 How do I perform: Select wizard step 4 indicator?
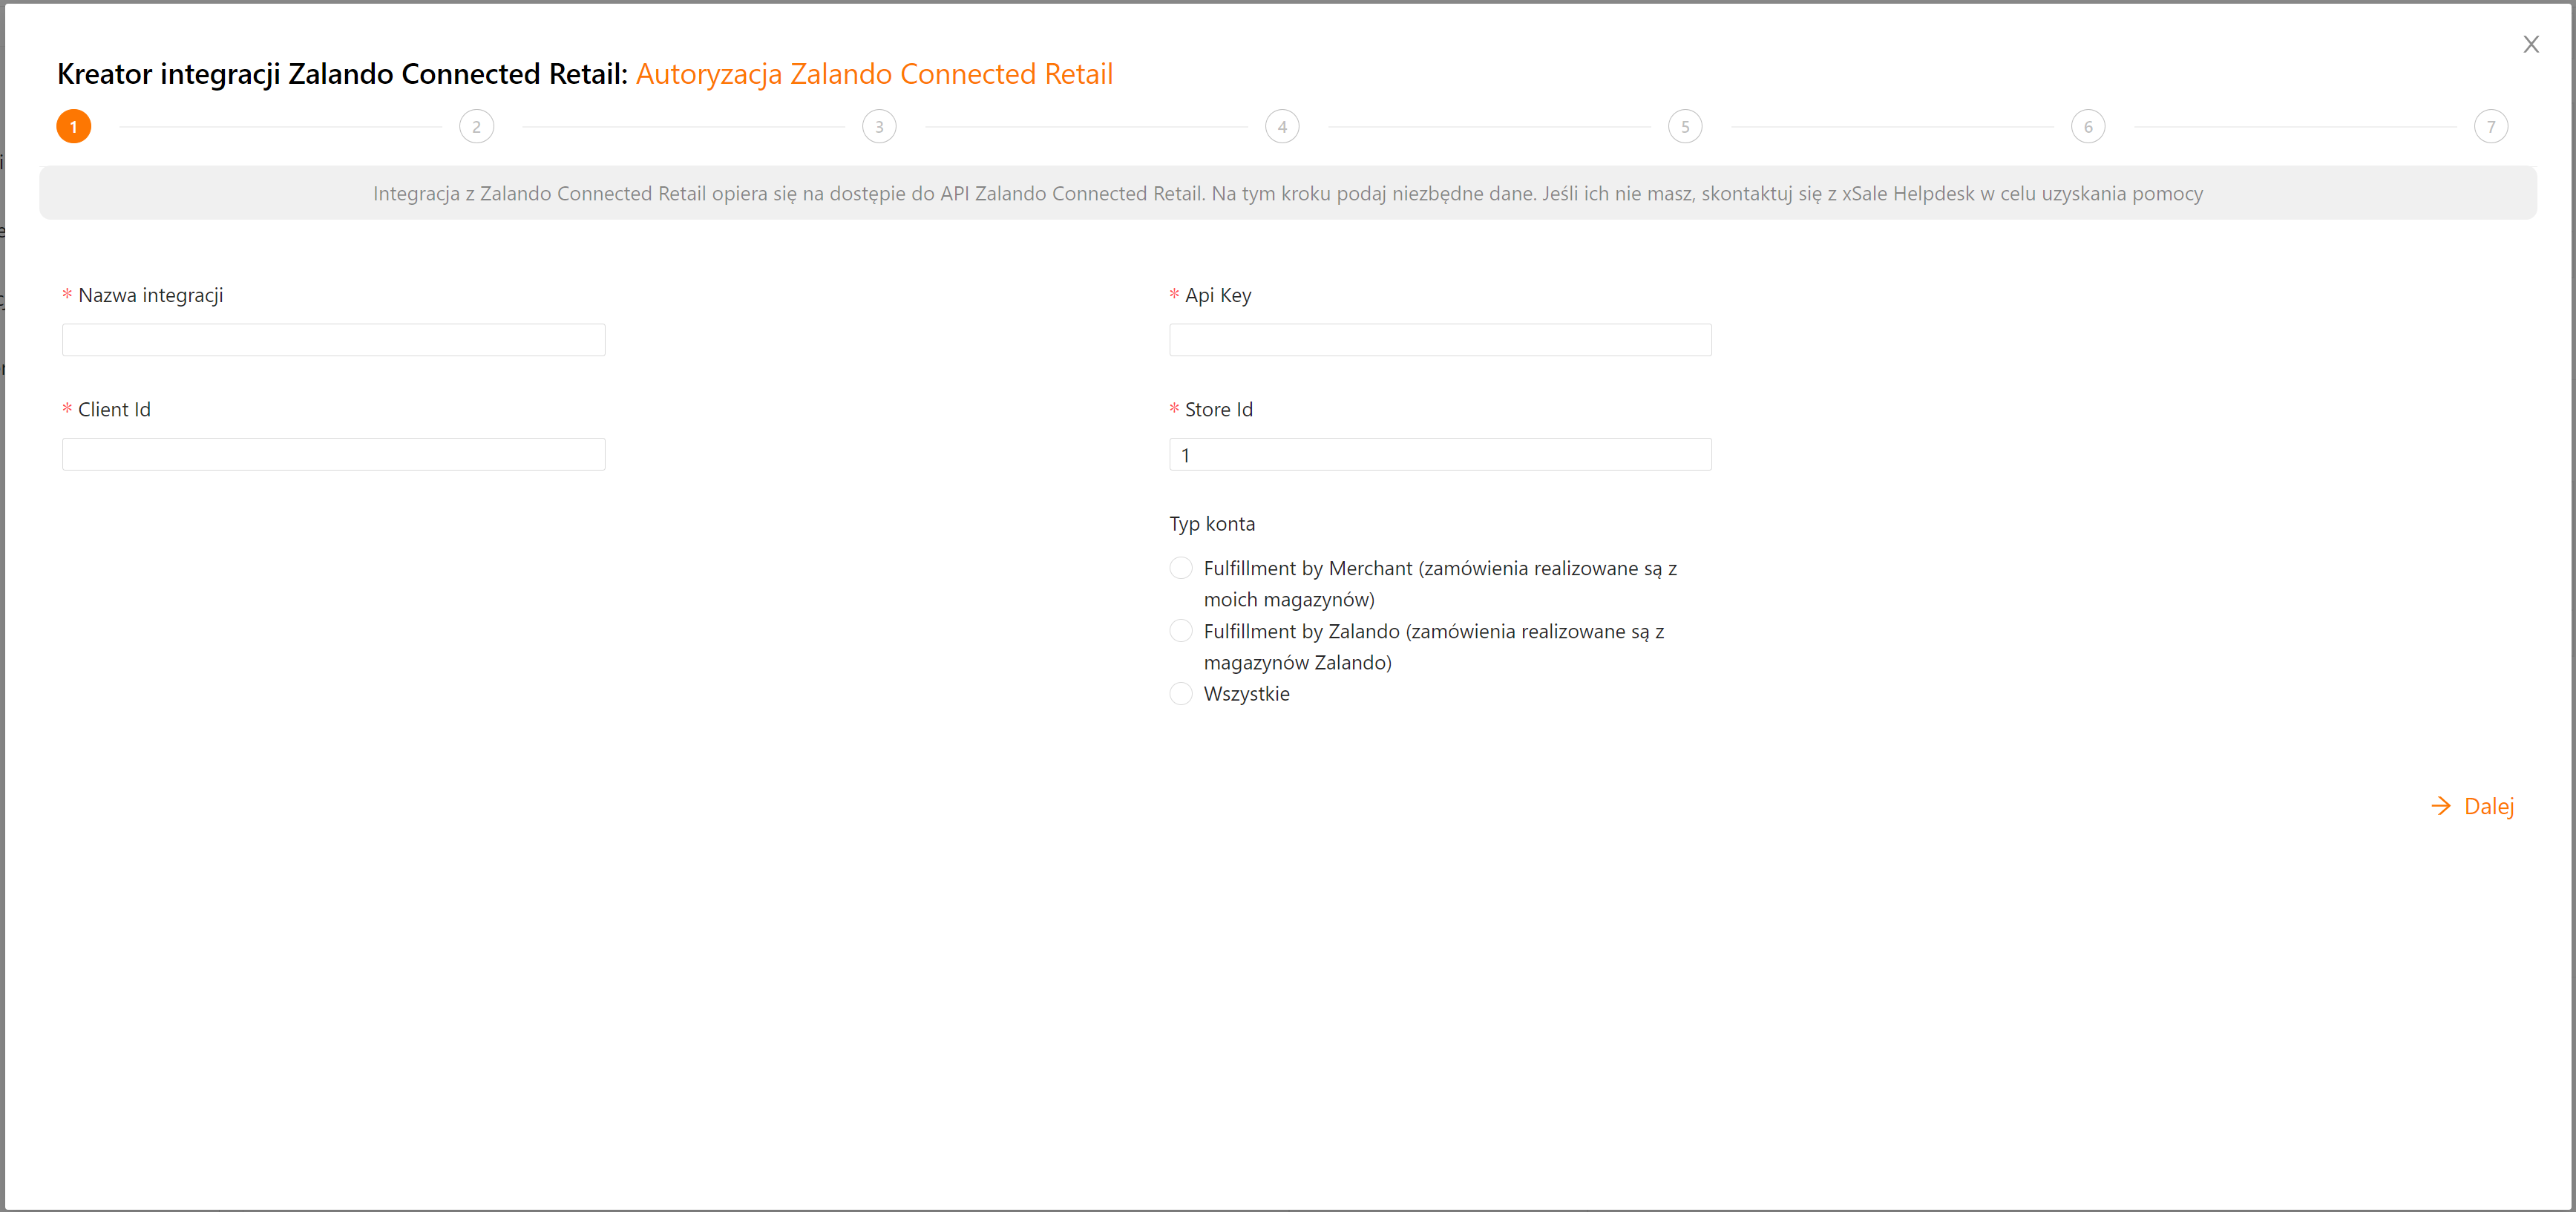tap(1282, 127)
